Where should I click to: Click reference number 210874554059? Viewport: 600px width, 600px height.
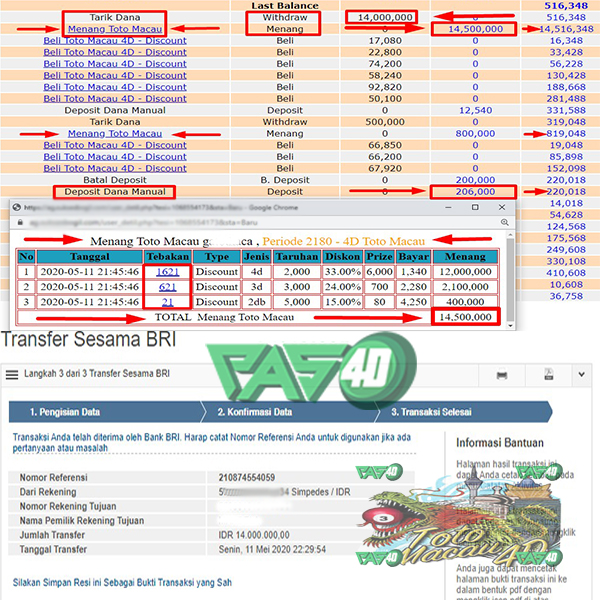[x=246, y=478]
